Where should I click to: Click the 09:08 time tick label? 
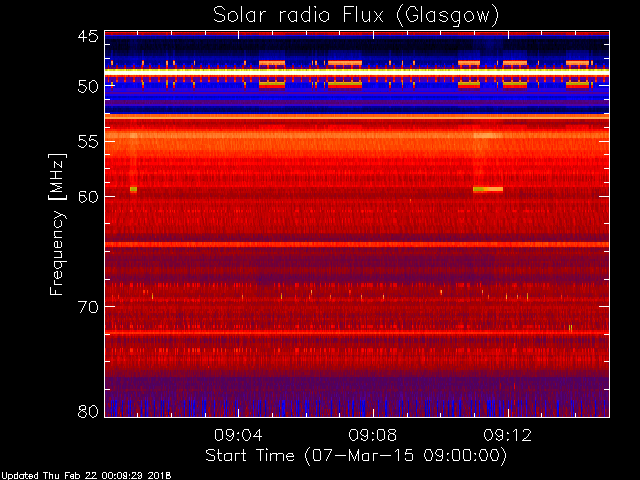coord(373,435)
